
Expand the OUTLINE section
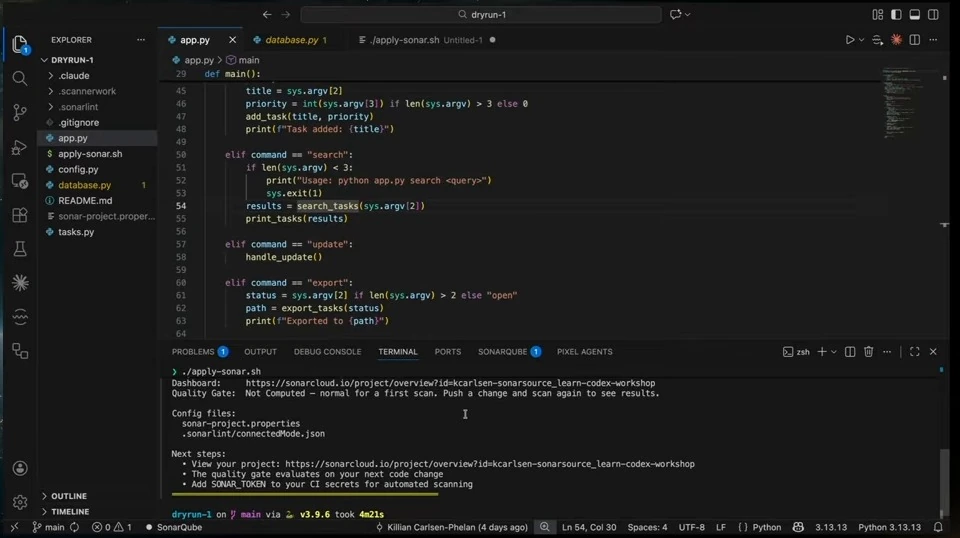tap(69, 496)
